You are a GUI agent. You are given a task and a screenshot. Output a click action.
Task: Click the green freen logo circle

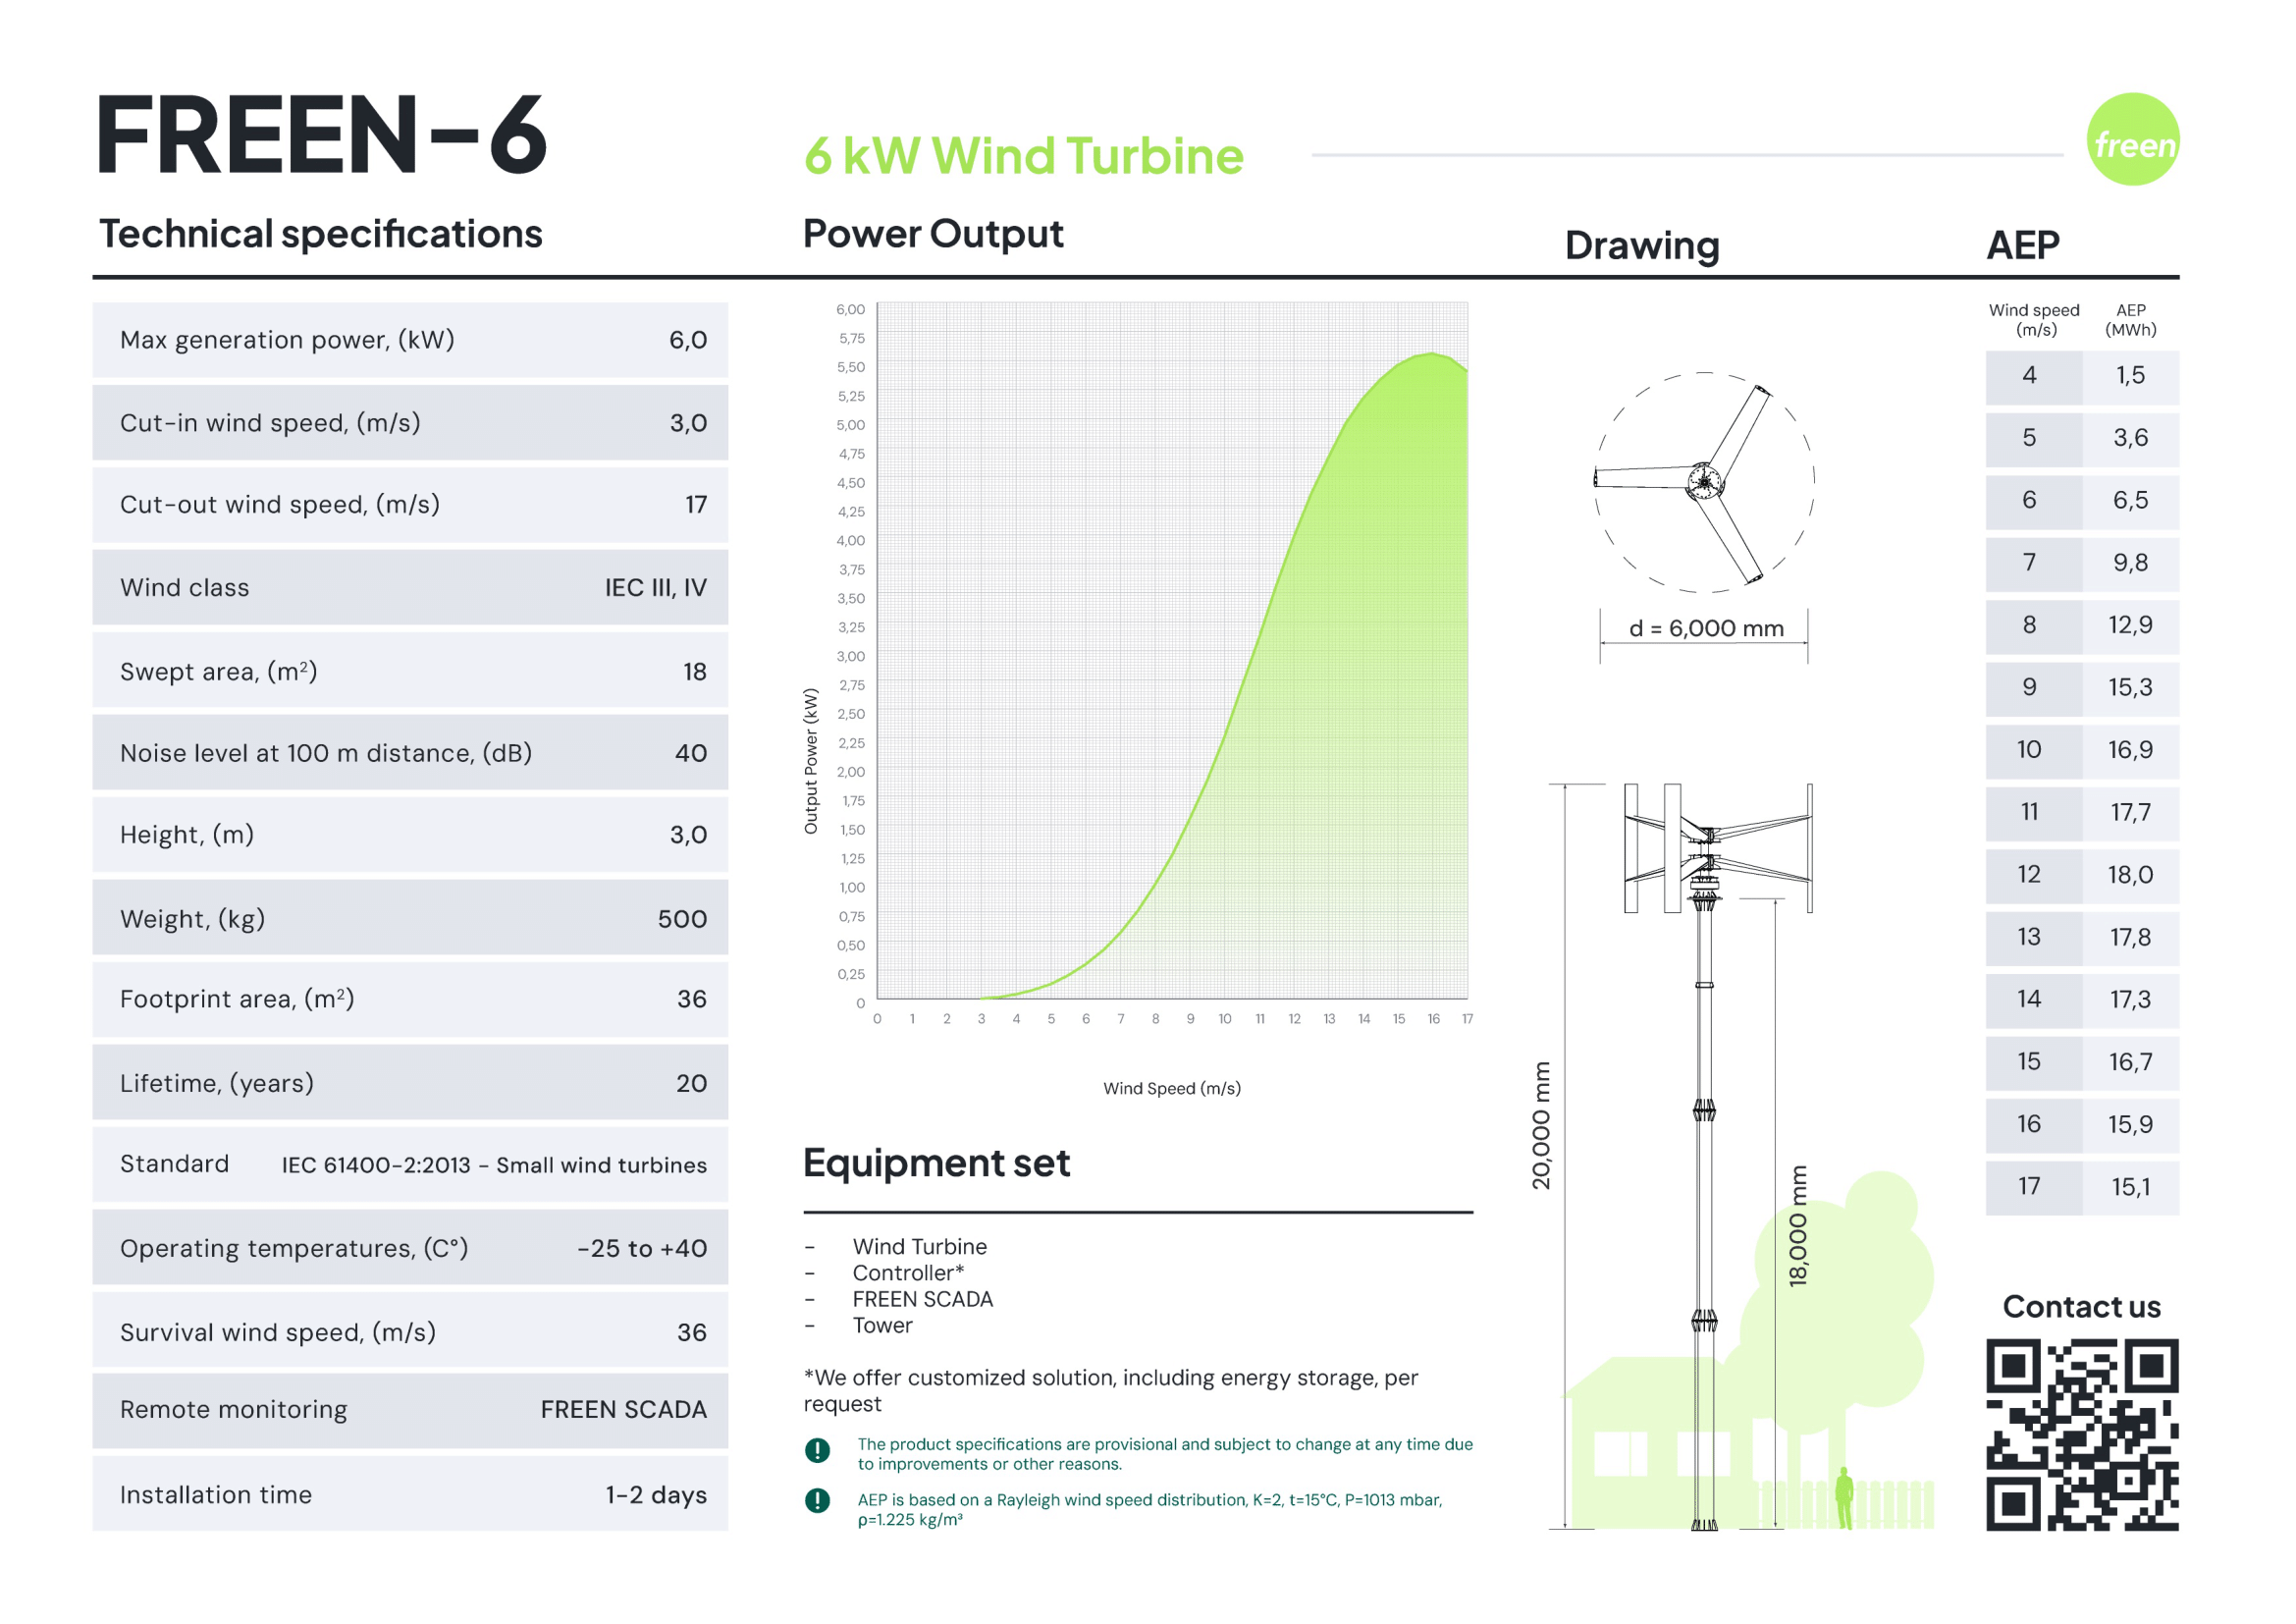[2132, 139]
